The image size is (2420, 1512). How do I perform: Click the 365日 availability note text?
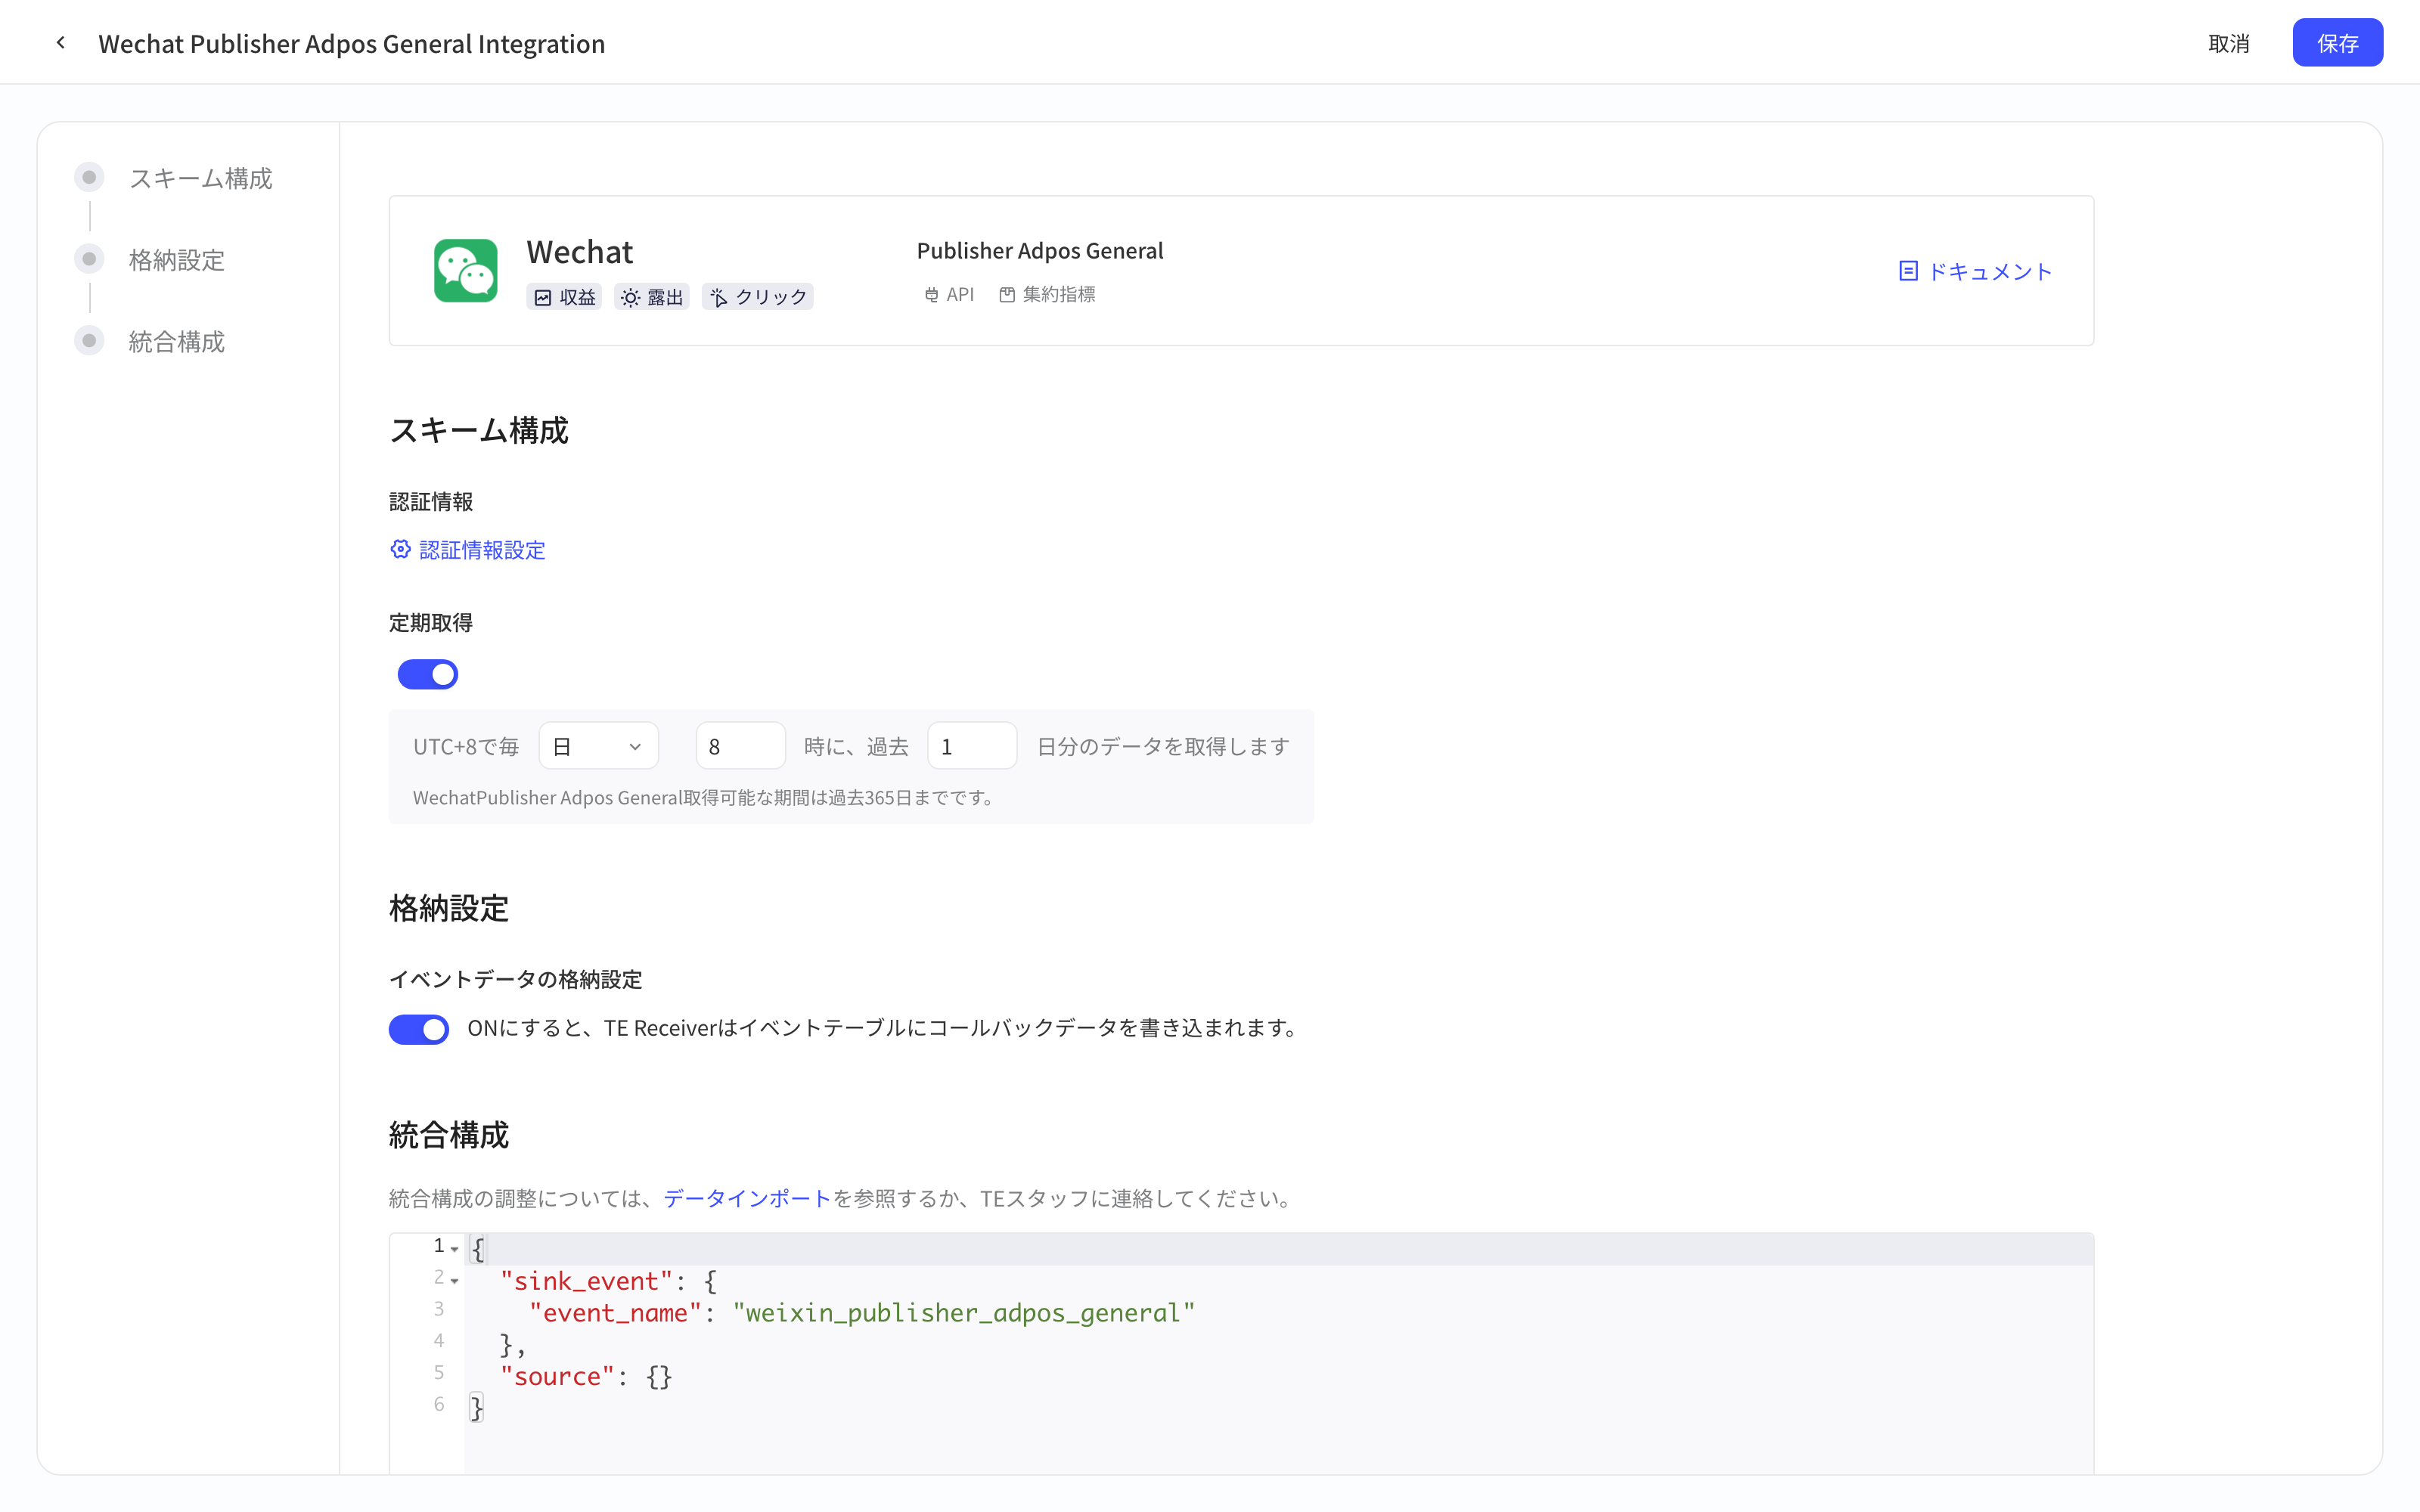705,797
